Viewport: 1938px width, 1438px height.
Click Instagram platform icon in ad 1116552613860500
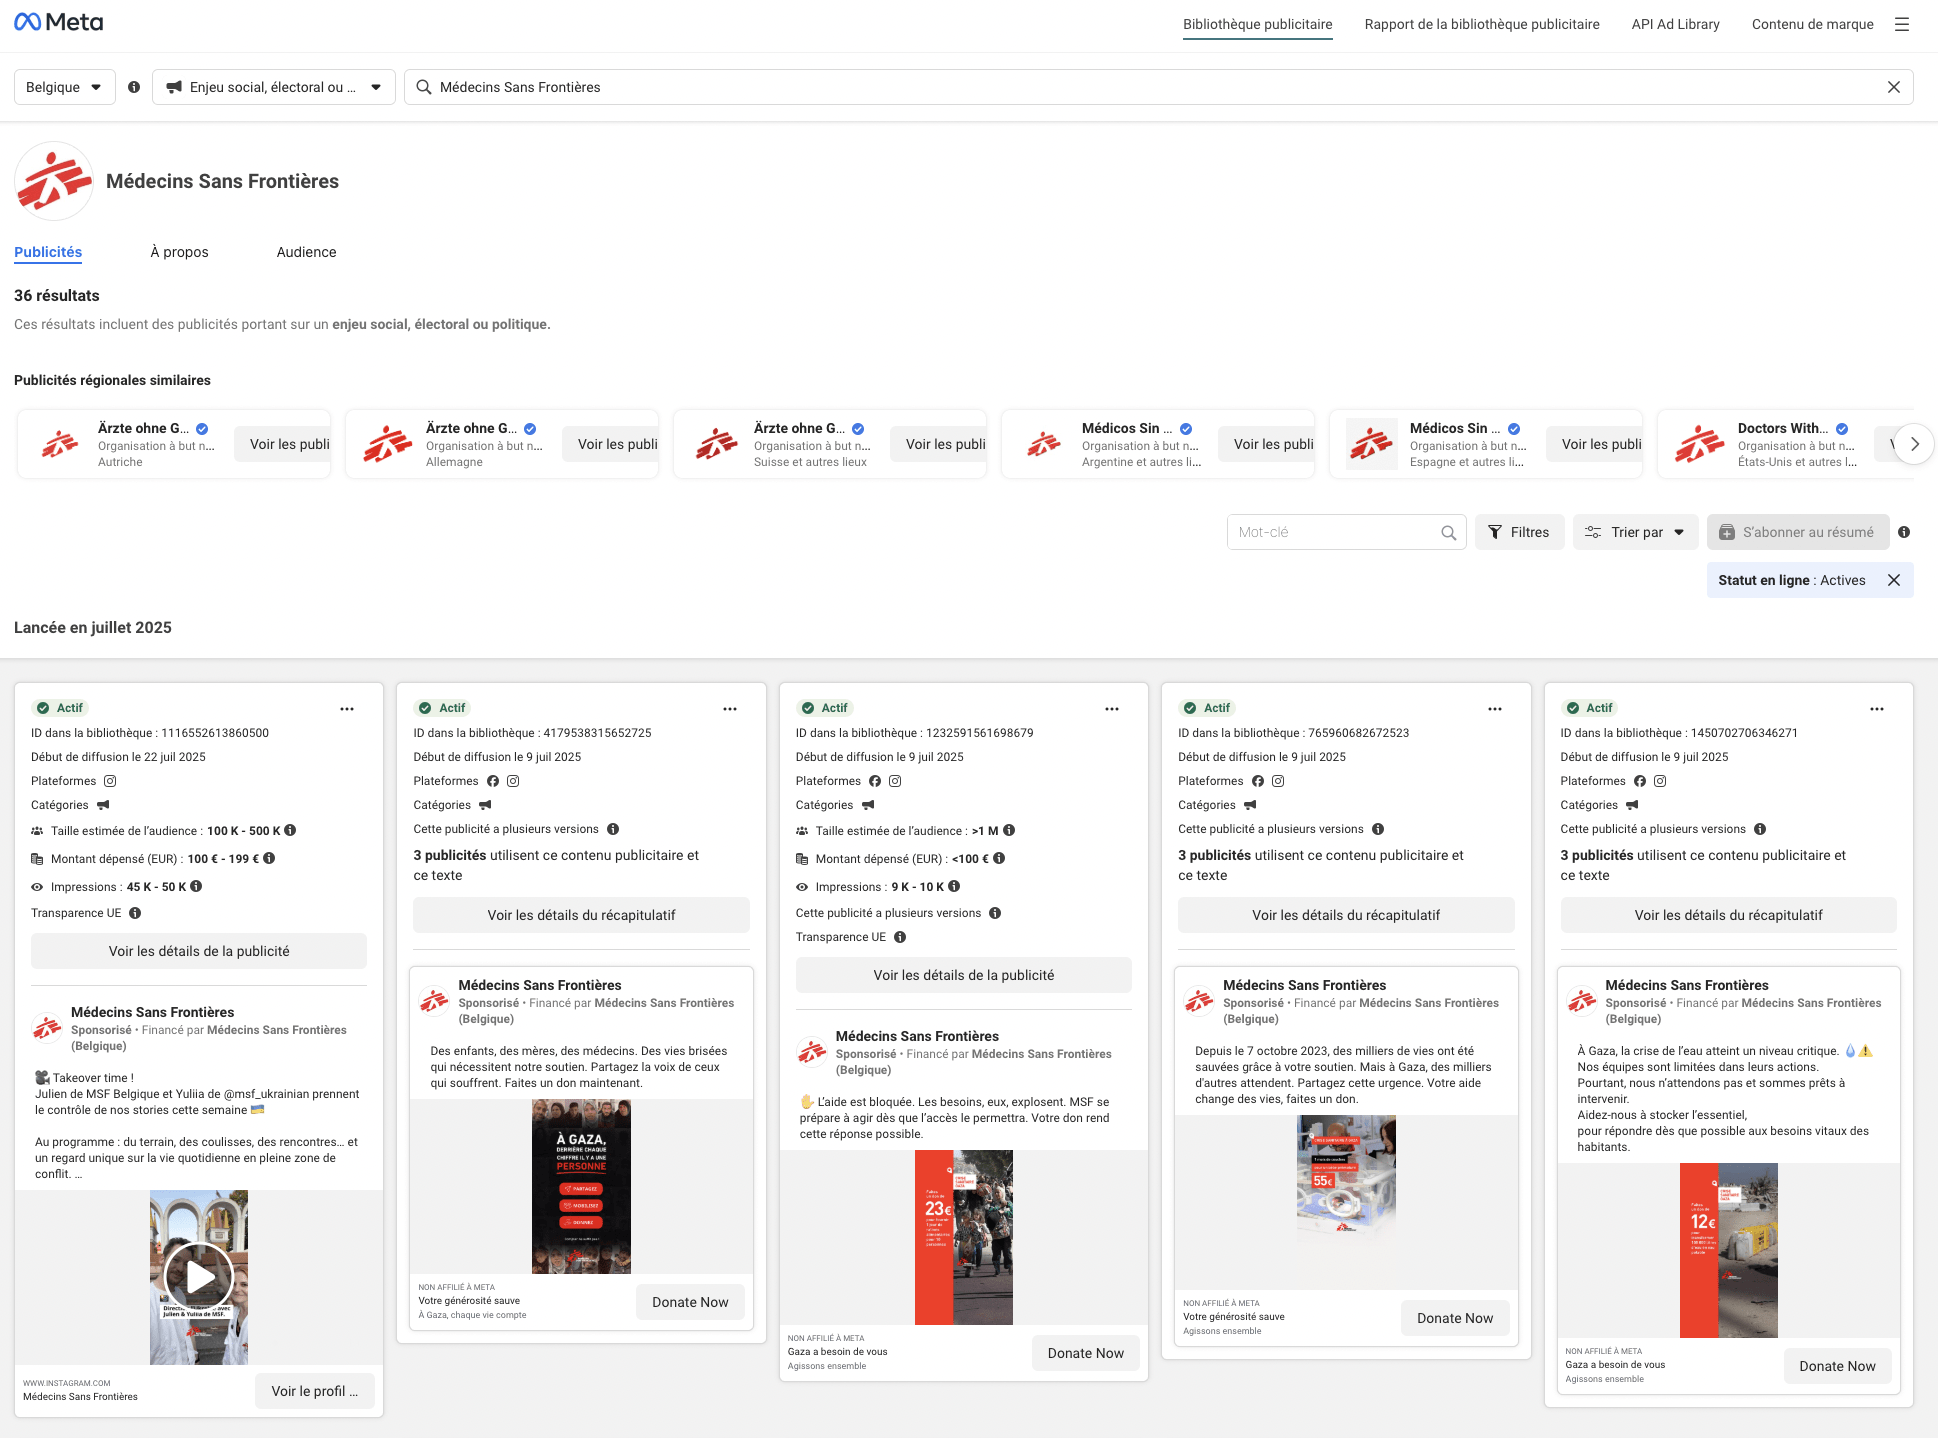coord(111,781)
